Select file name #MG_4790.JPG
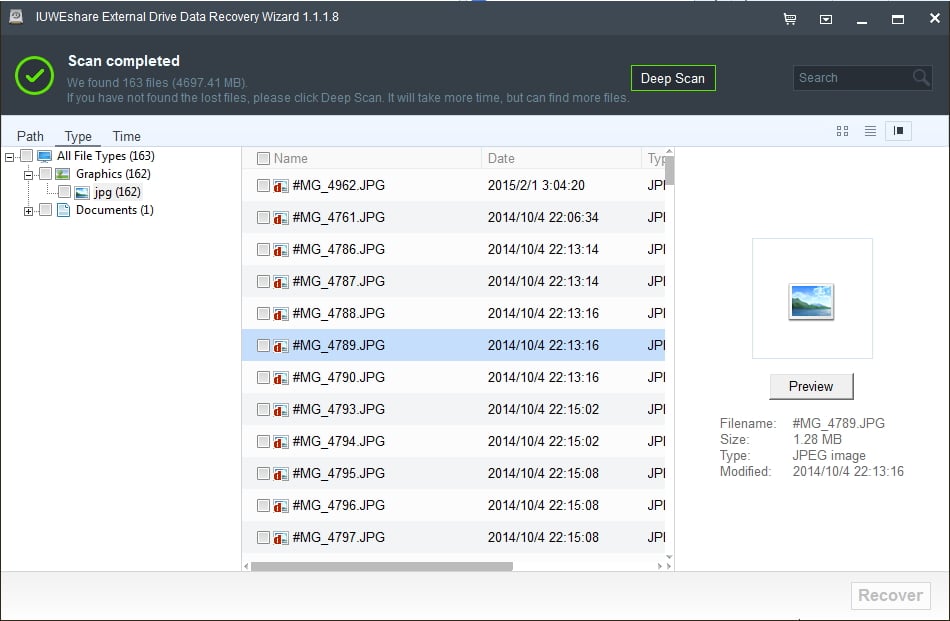 (339, 377)
